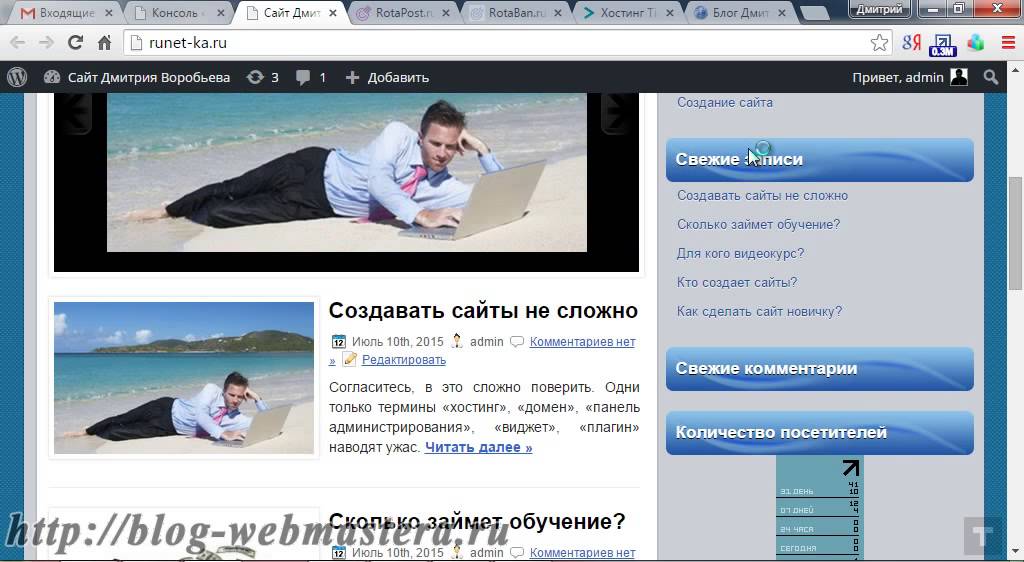This screenshot has height=562, width=1024.
Task: Navigate forward with the forward arrow
Action: point(46,43)
